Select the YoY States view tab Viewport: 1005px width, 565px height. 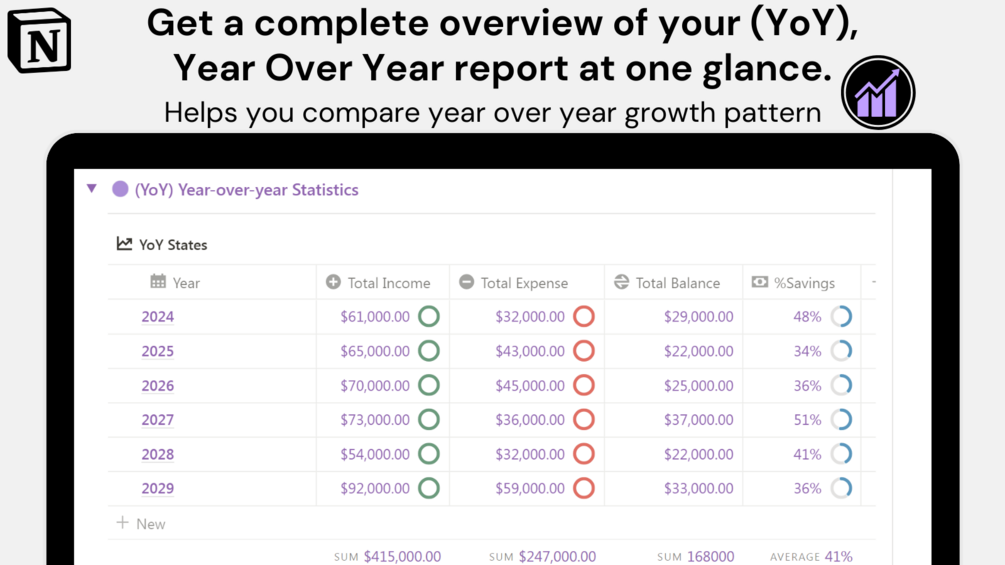point(163,244)
